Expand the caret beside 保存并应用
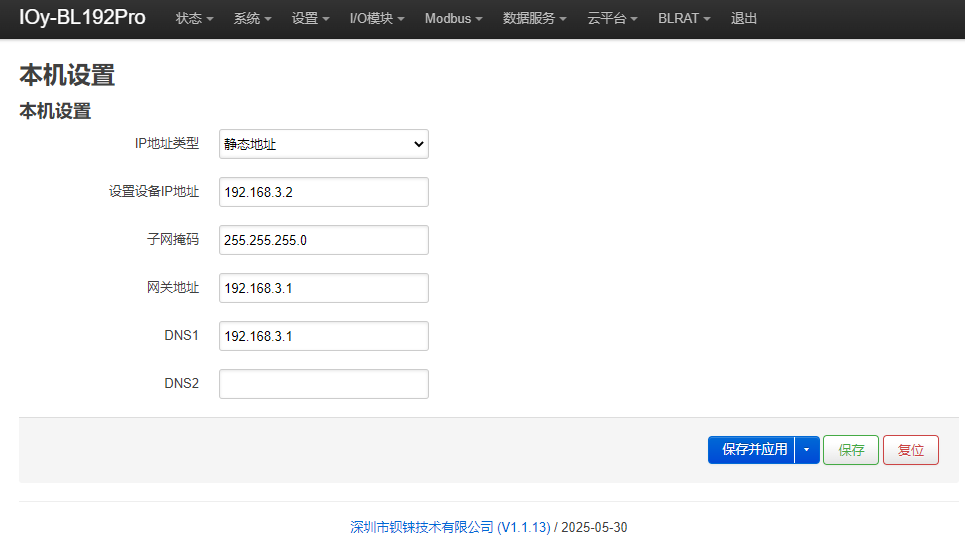This screenshot has width=965, height=542. 807,450
